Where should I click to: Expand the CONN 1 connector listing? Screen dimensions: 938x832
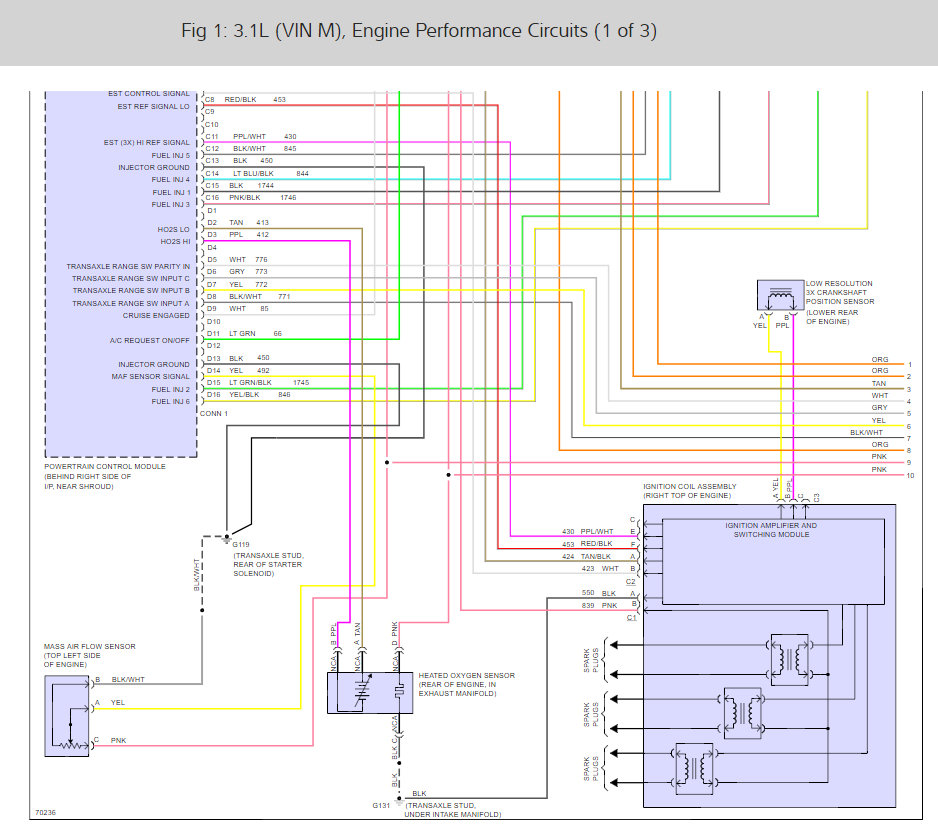(215, 413)
